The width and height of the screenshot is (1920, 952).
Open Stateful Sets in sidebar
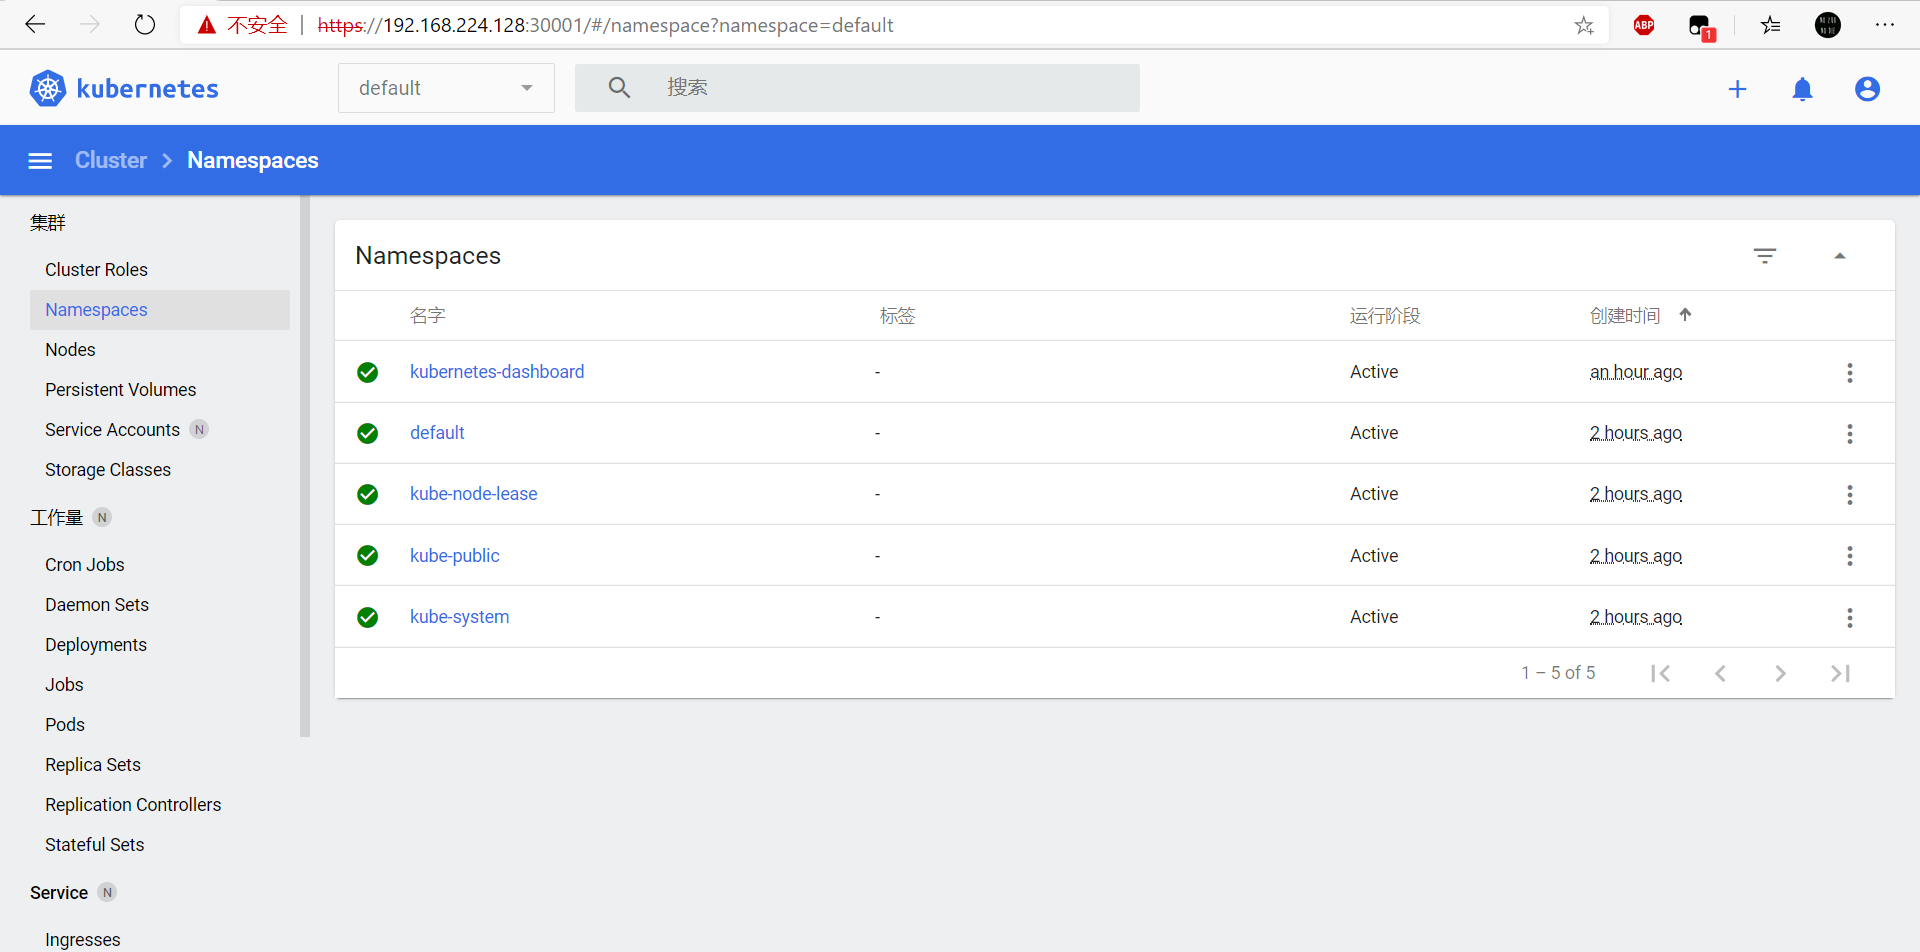click(95, 845)
